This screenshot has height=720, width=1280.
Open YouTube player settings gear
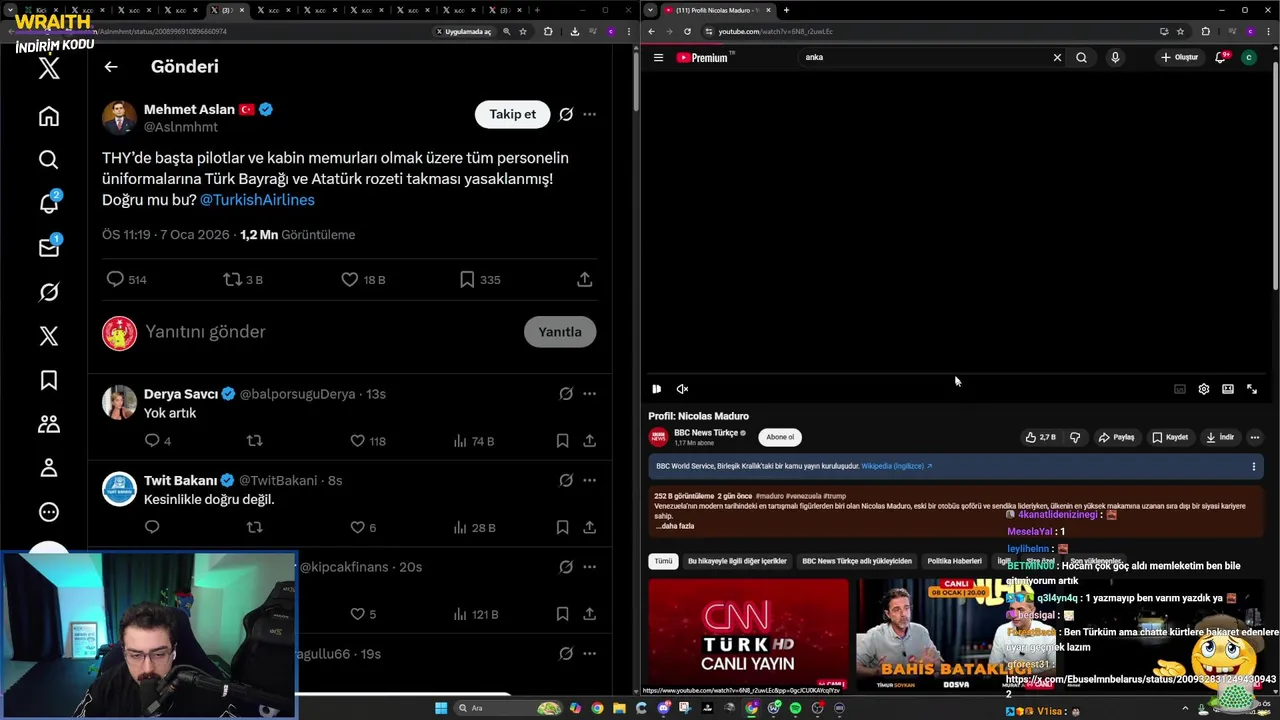[x=1204, y=389]
